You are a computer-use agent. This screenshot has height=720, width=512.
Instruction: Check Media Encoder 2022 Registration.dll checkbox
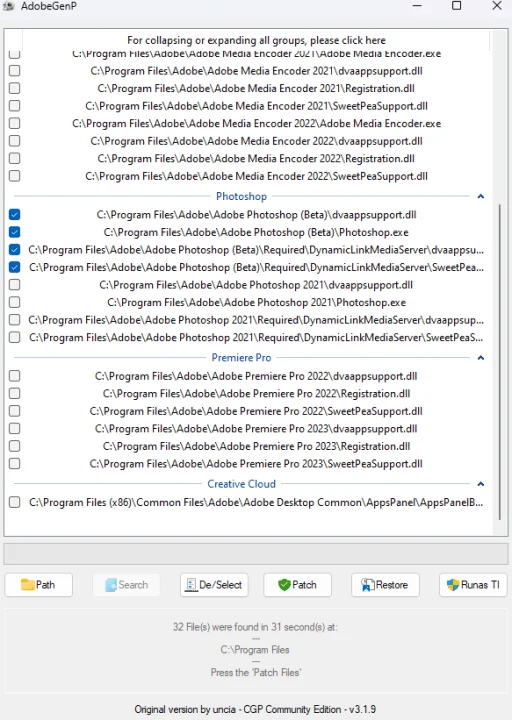(x=15, y=158)
